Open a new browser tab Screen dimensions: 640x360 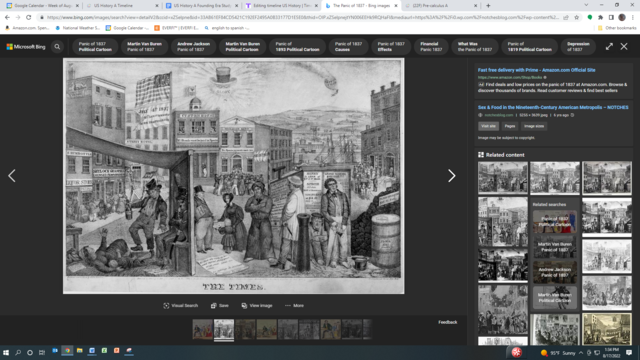point(488,6)
